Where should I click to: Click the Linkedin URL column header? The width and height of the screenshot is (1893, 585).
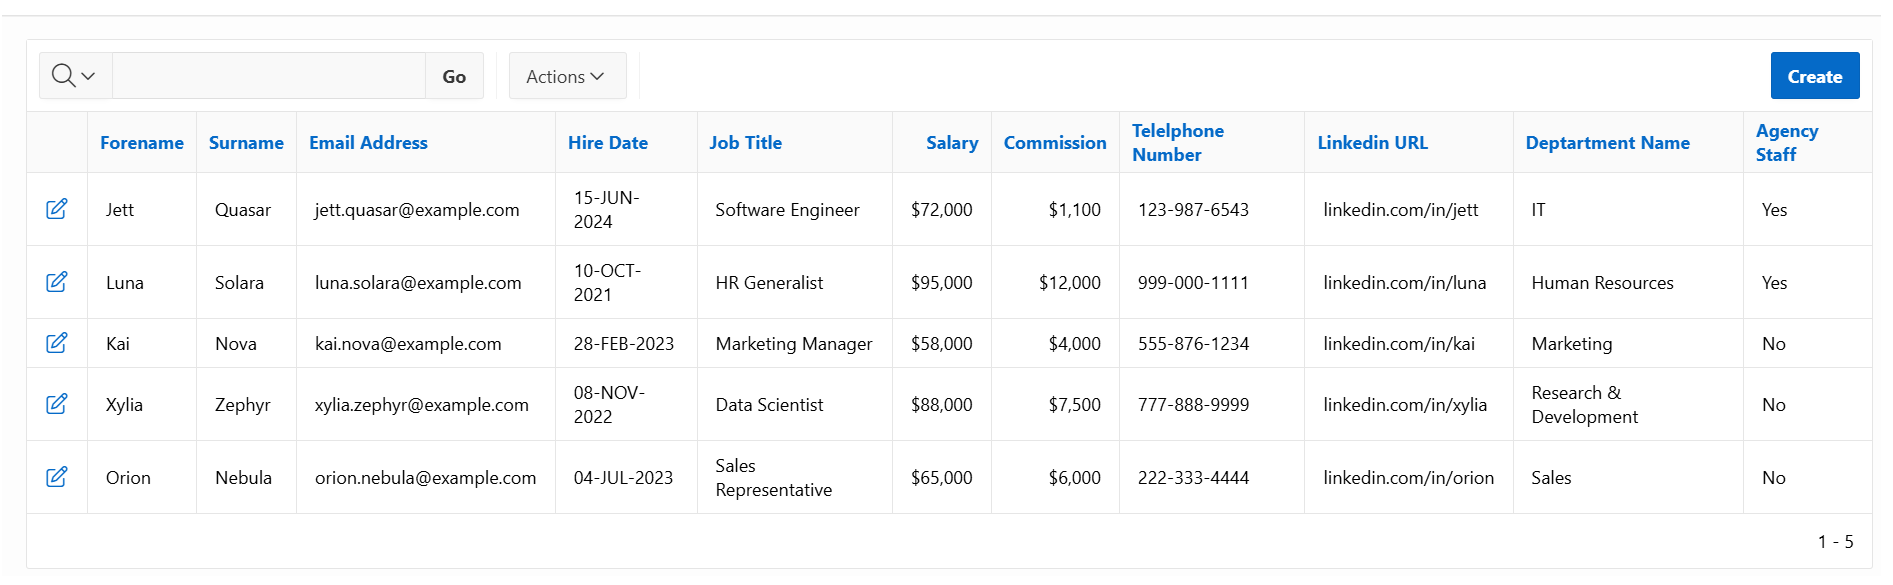[1372, 143]
